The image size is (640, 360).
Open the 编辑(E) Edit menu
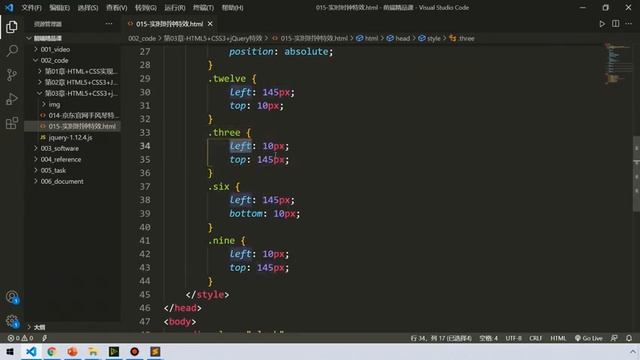point(60,7)
